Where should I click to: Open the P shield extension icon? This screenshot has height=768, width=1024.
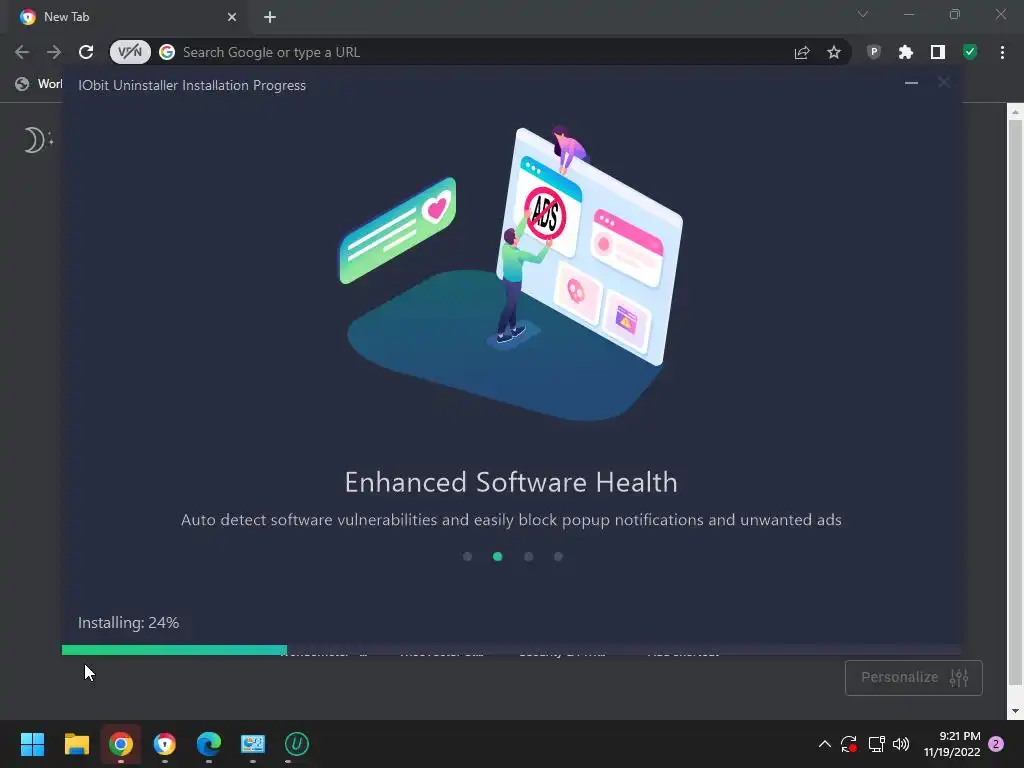click(x=874, y=52)
